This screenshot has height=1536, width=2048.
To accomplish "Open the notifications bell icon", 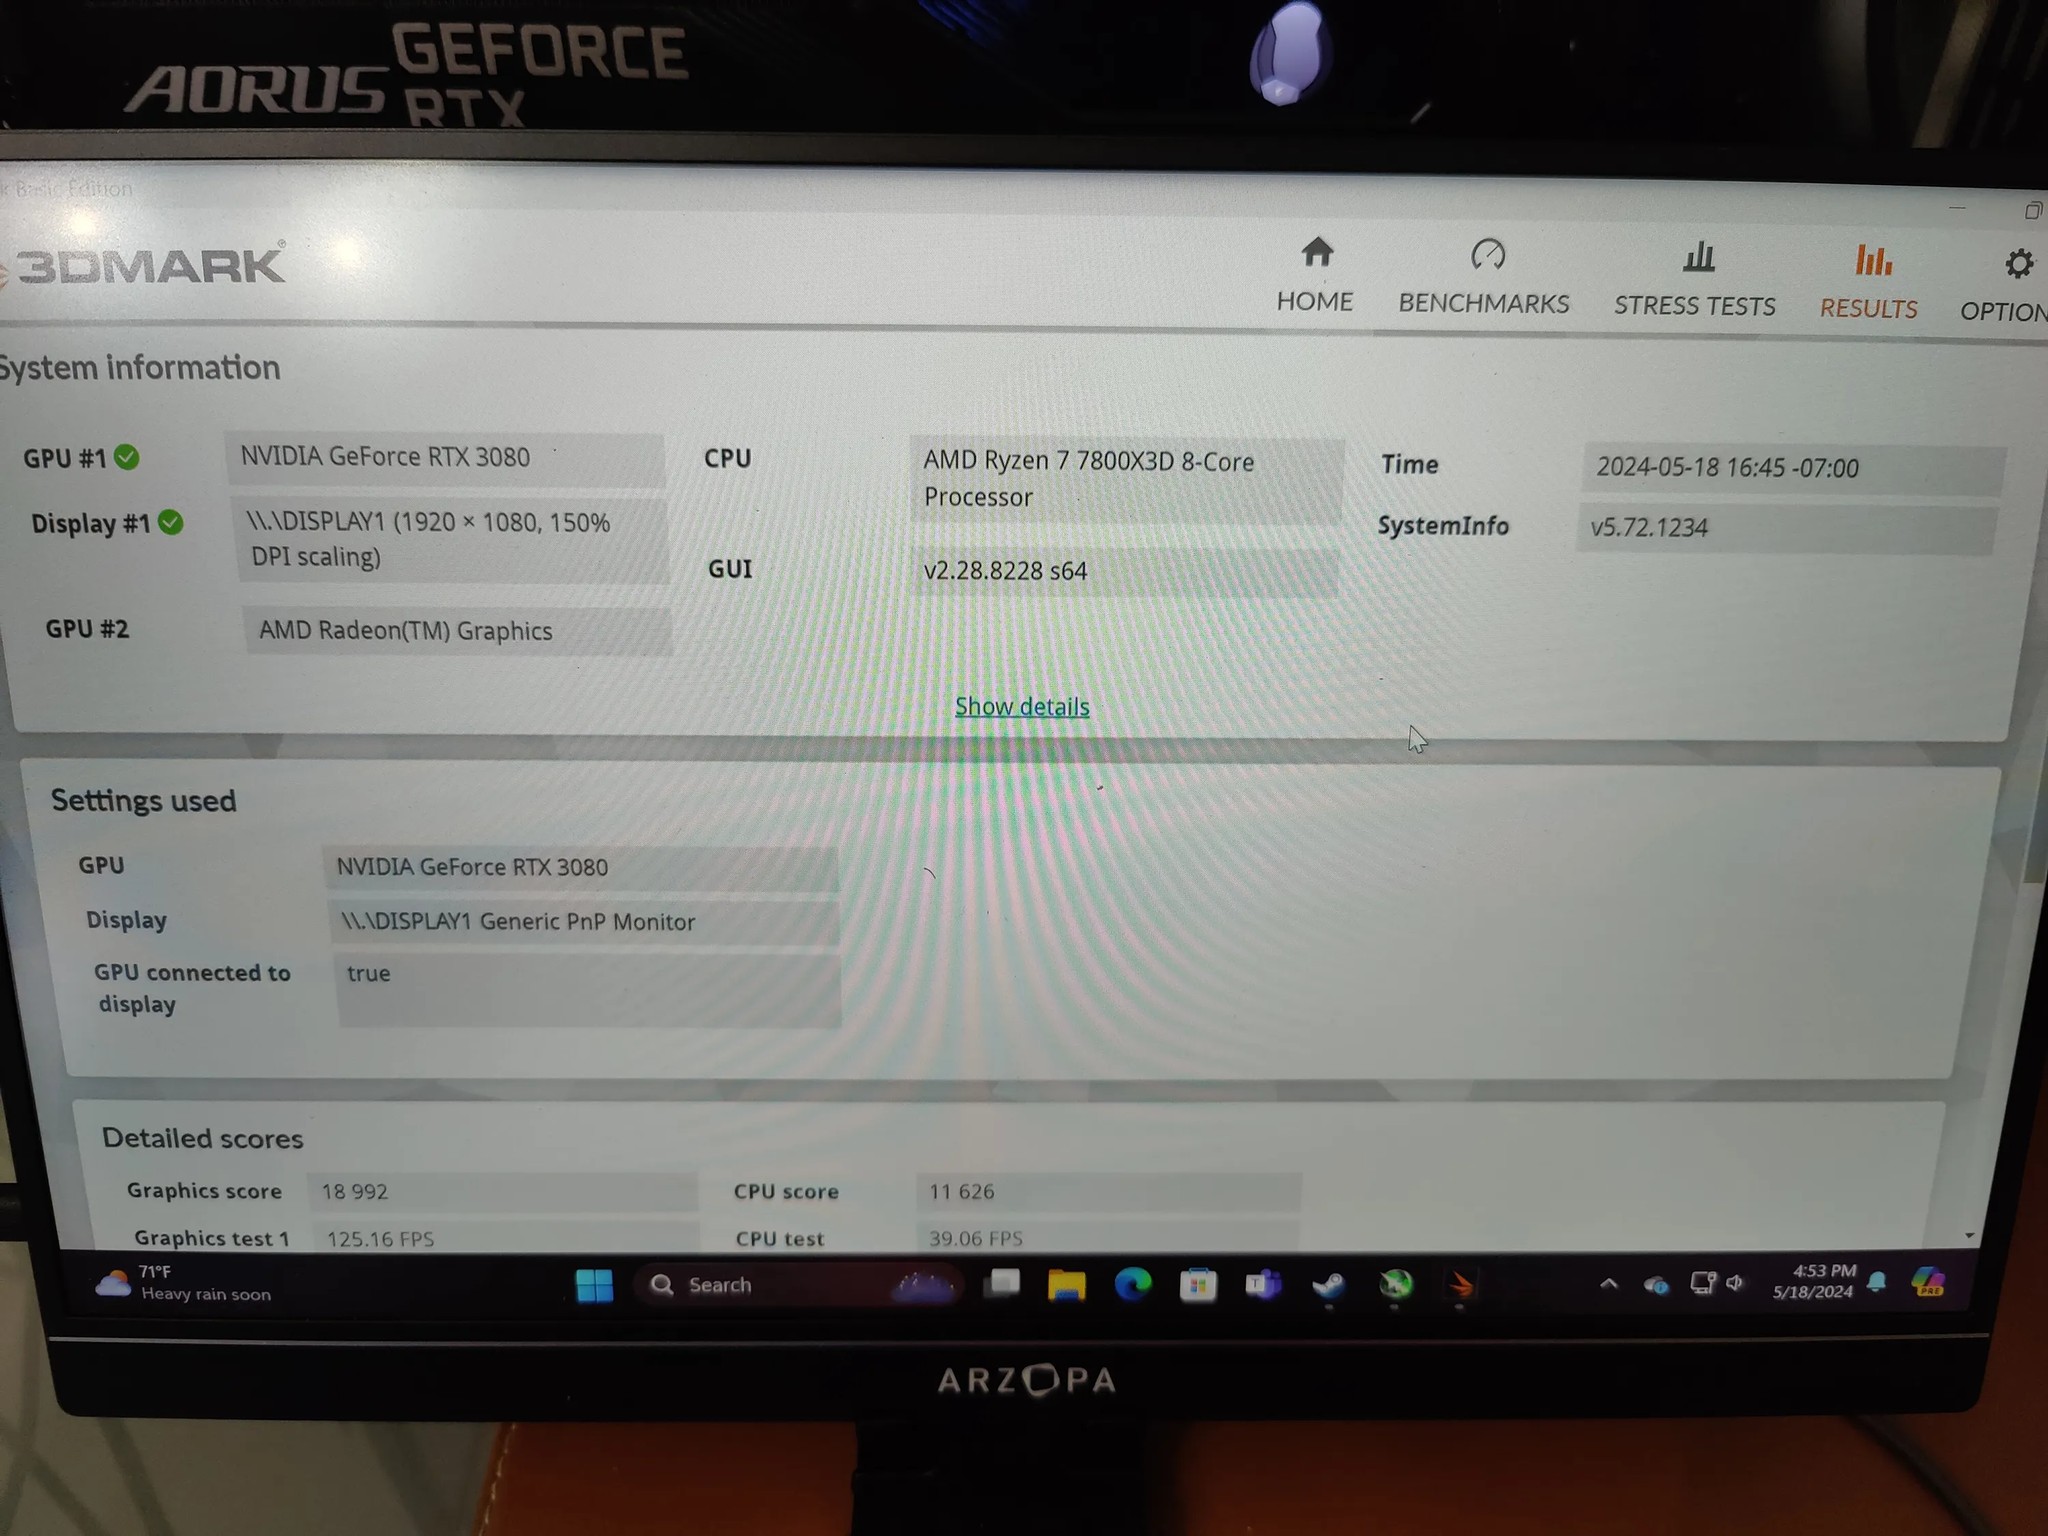I will (1877, 1282).
